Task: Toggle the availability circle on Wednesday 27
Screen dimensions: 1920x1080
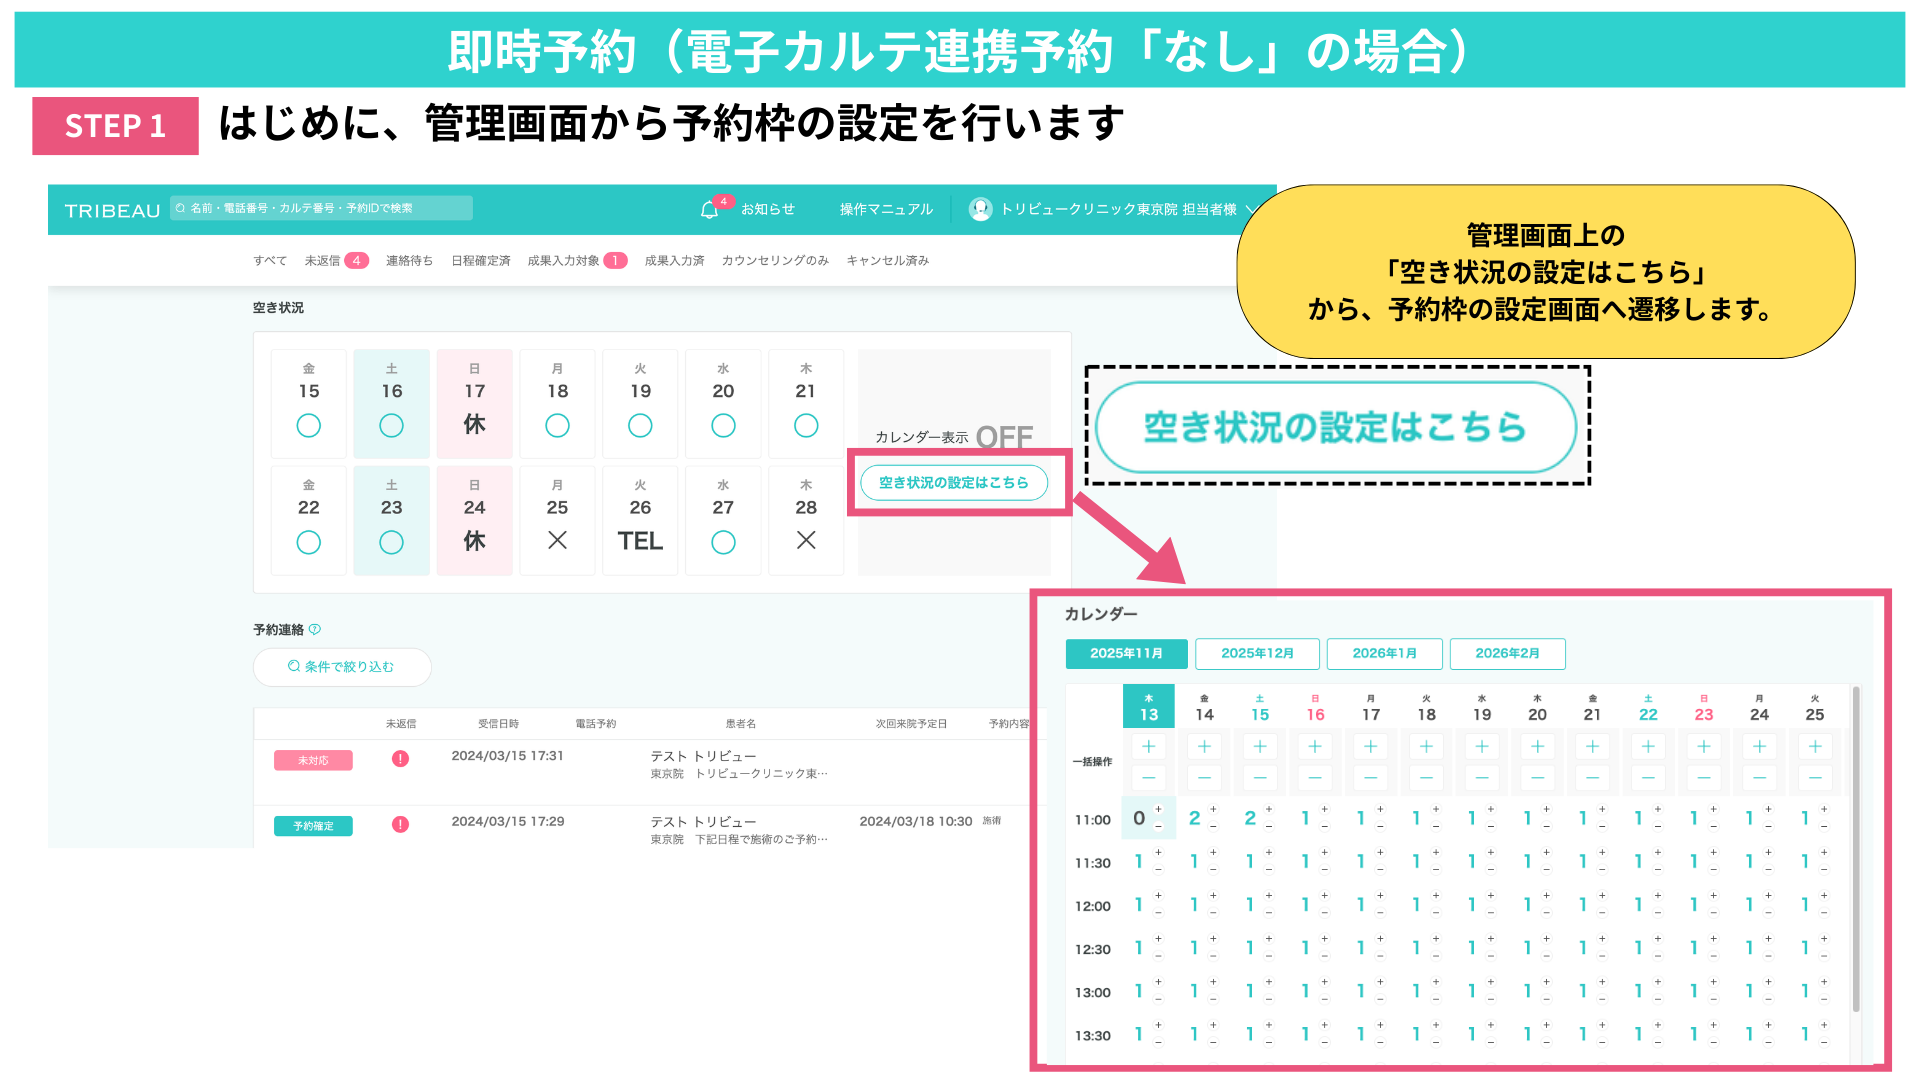Action: [x=723, y=542]
